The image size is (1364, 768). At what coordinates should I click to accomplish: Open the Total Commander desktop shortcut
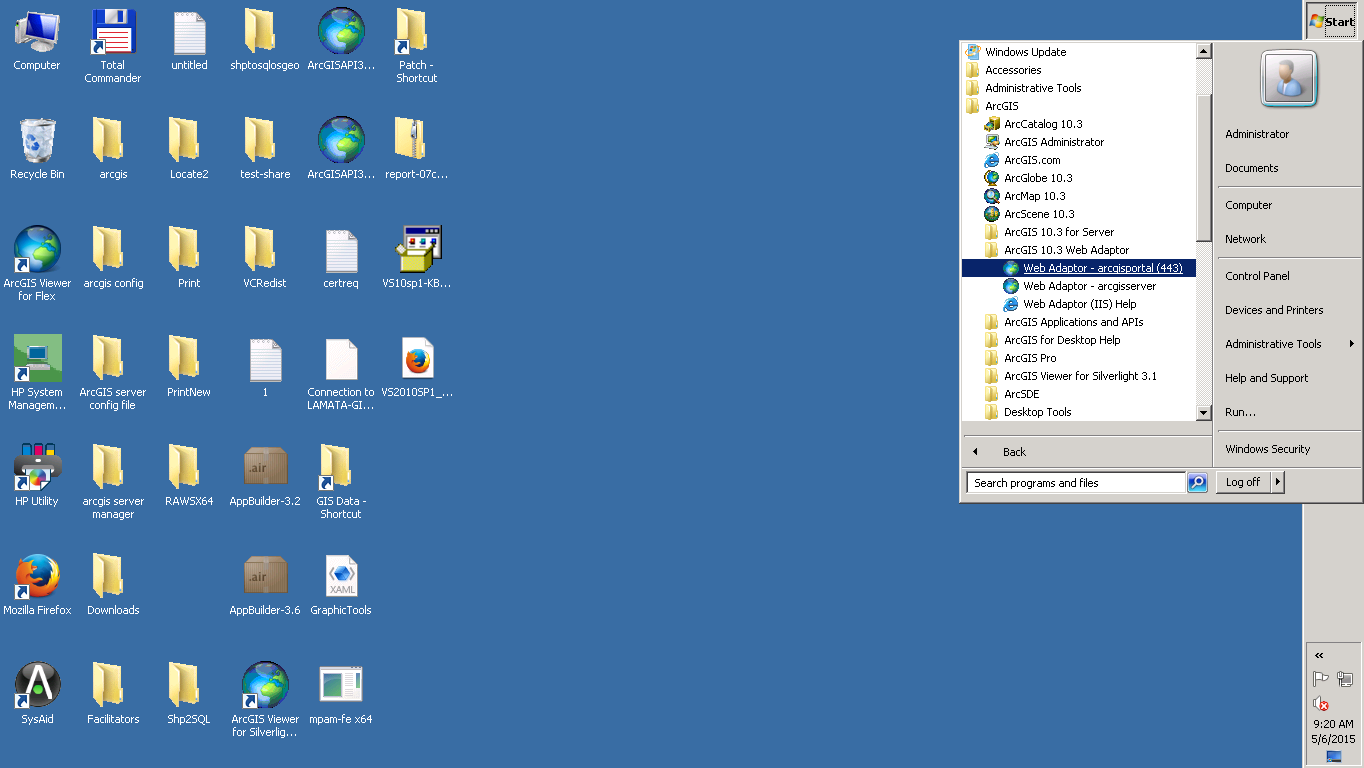(113, 46)
